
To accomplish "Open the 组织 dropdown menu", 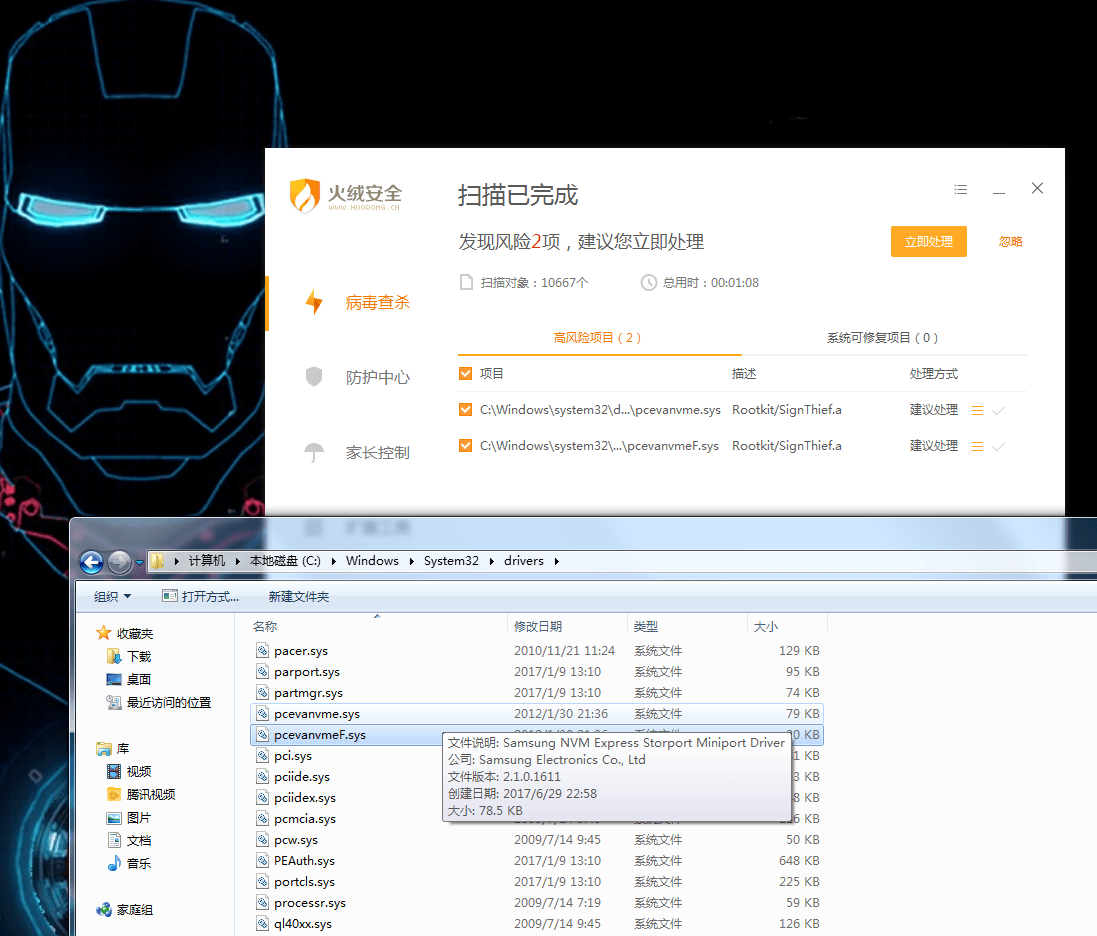I will 110,596.
